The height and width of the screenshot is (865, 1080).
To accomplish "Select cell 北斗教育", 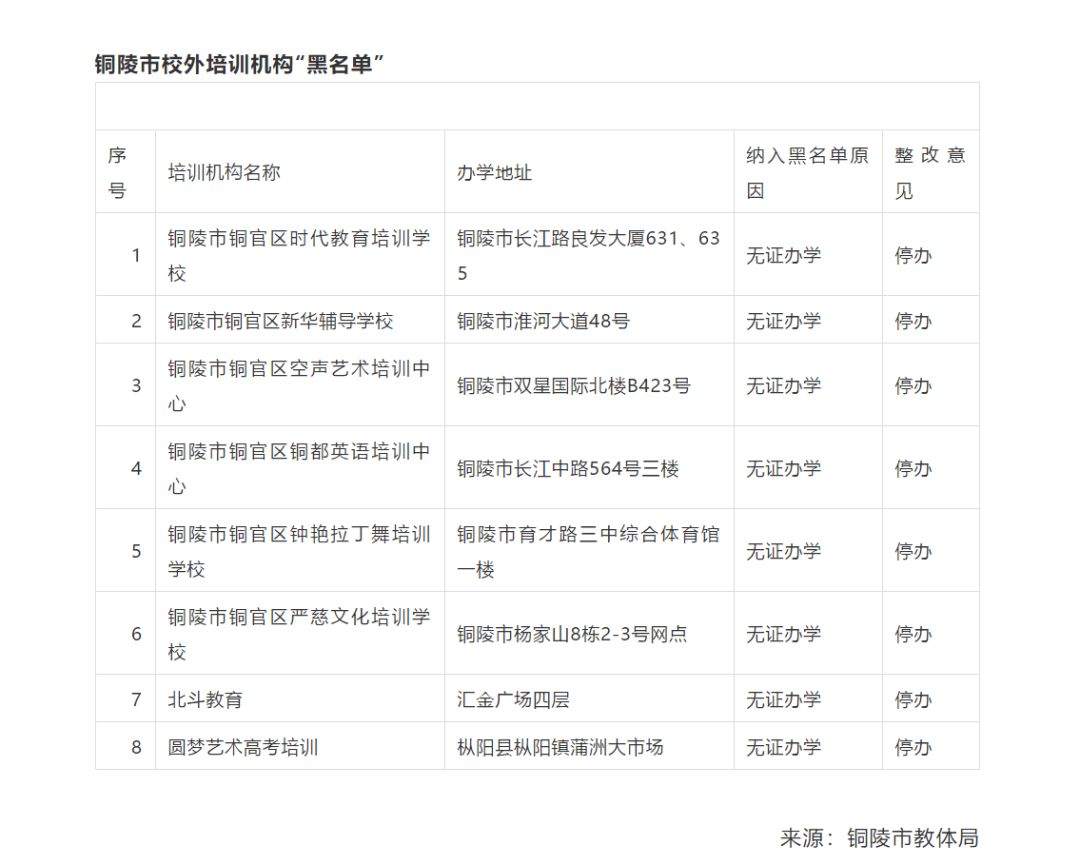I will (x=300, y=698).
